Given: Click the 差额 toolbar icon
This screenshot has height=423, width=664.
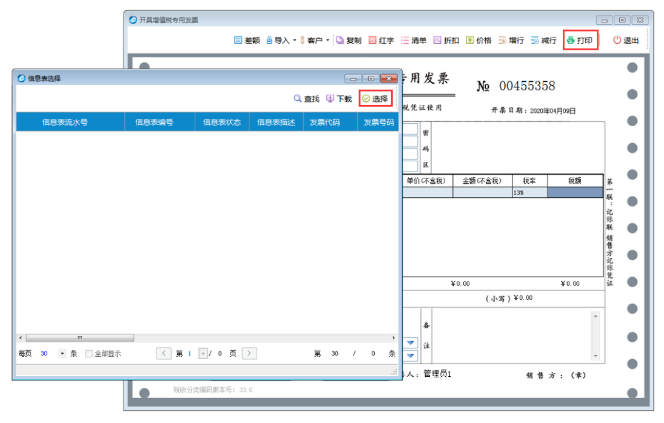Looking at the screenshot, I should 246,41.
